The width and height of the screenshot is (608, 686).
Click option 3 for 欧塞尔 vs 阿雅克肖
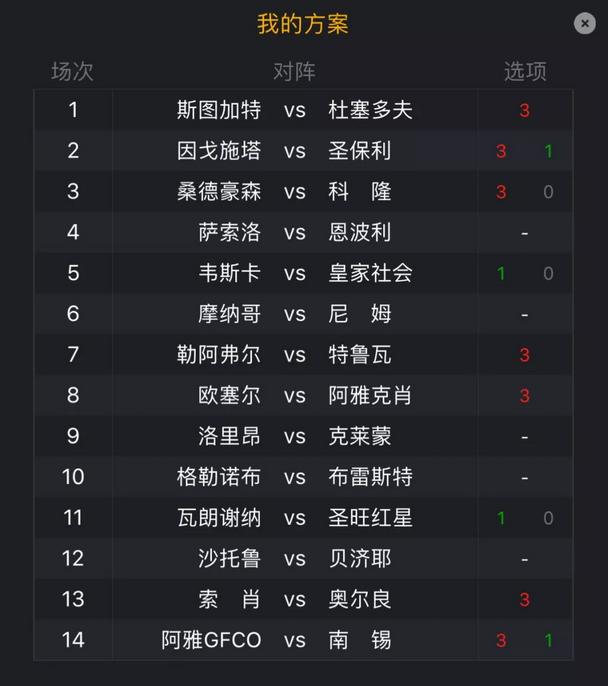coord(524,396)
